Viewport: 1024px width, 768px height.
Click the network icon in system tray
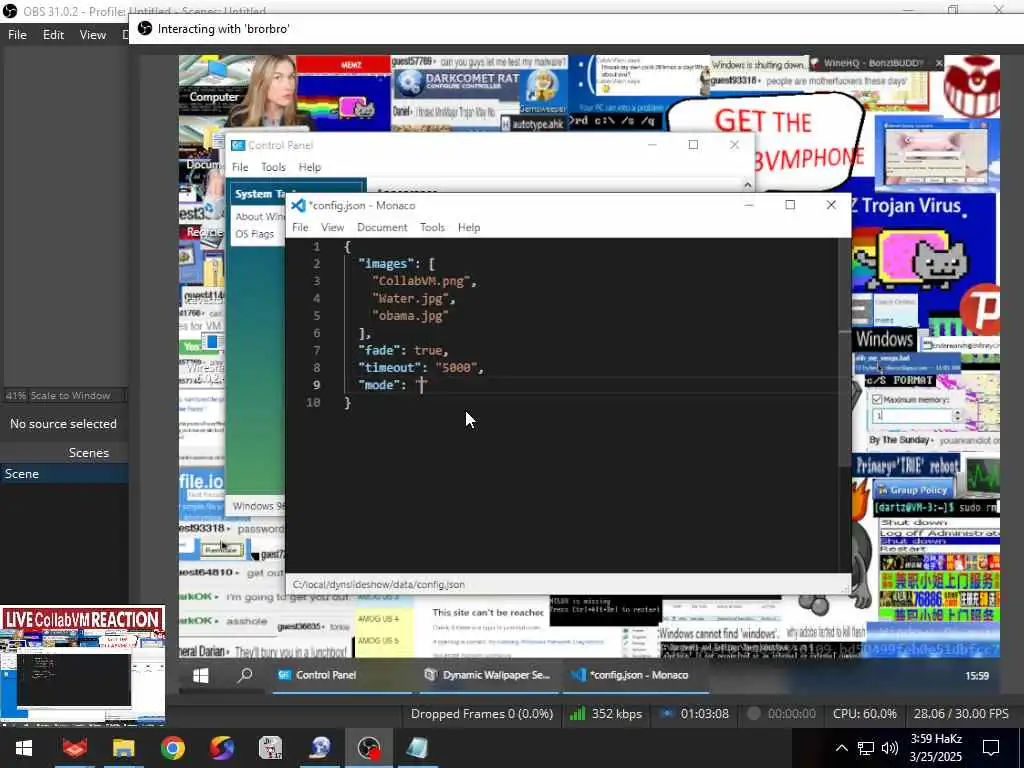coord(866,748)
